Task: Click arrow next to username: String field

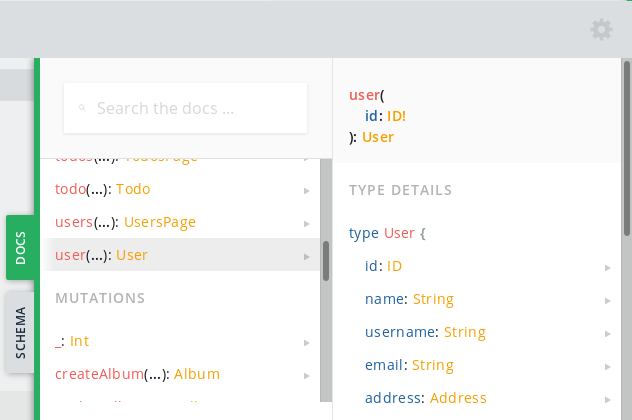Action: click(x=607, y=334)
